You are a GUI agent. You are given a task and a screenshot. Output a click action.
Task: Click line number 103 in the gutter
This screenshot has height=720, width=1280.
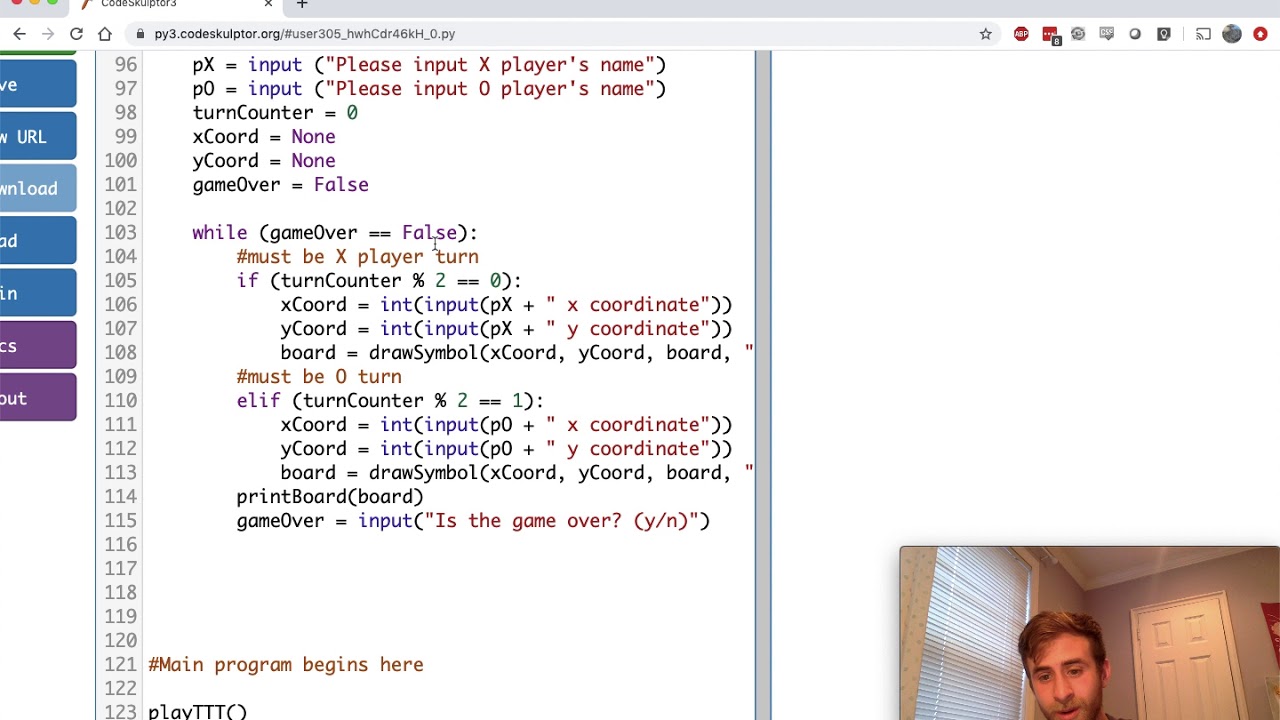pyautogui.click(x=120, y=233)
